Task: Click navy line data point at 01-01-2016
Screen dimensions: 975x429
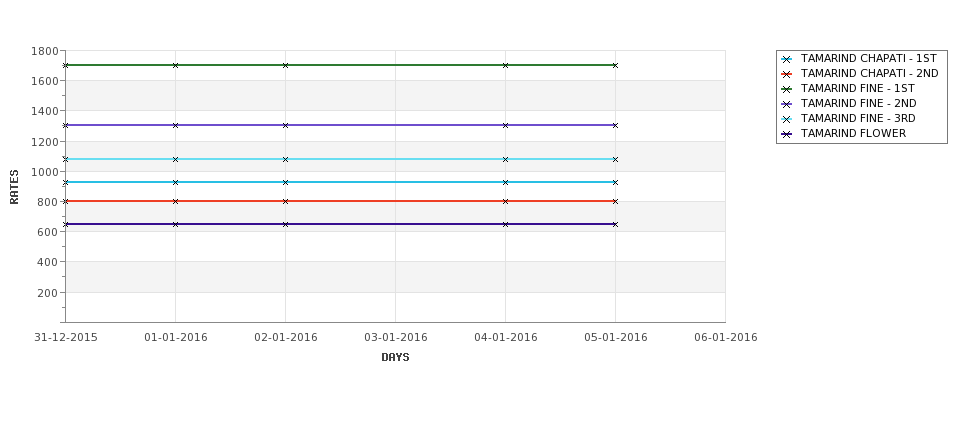Action: (175, 224)
